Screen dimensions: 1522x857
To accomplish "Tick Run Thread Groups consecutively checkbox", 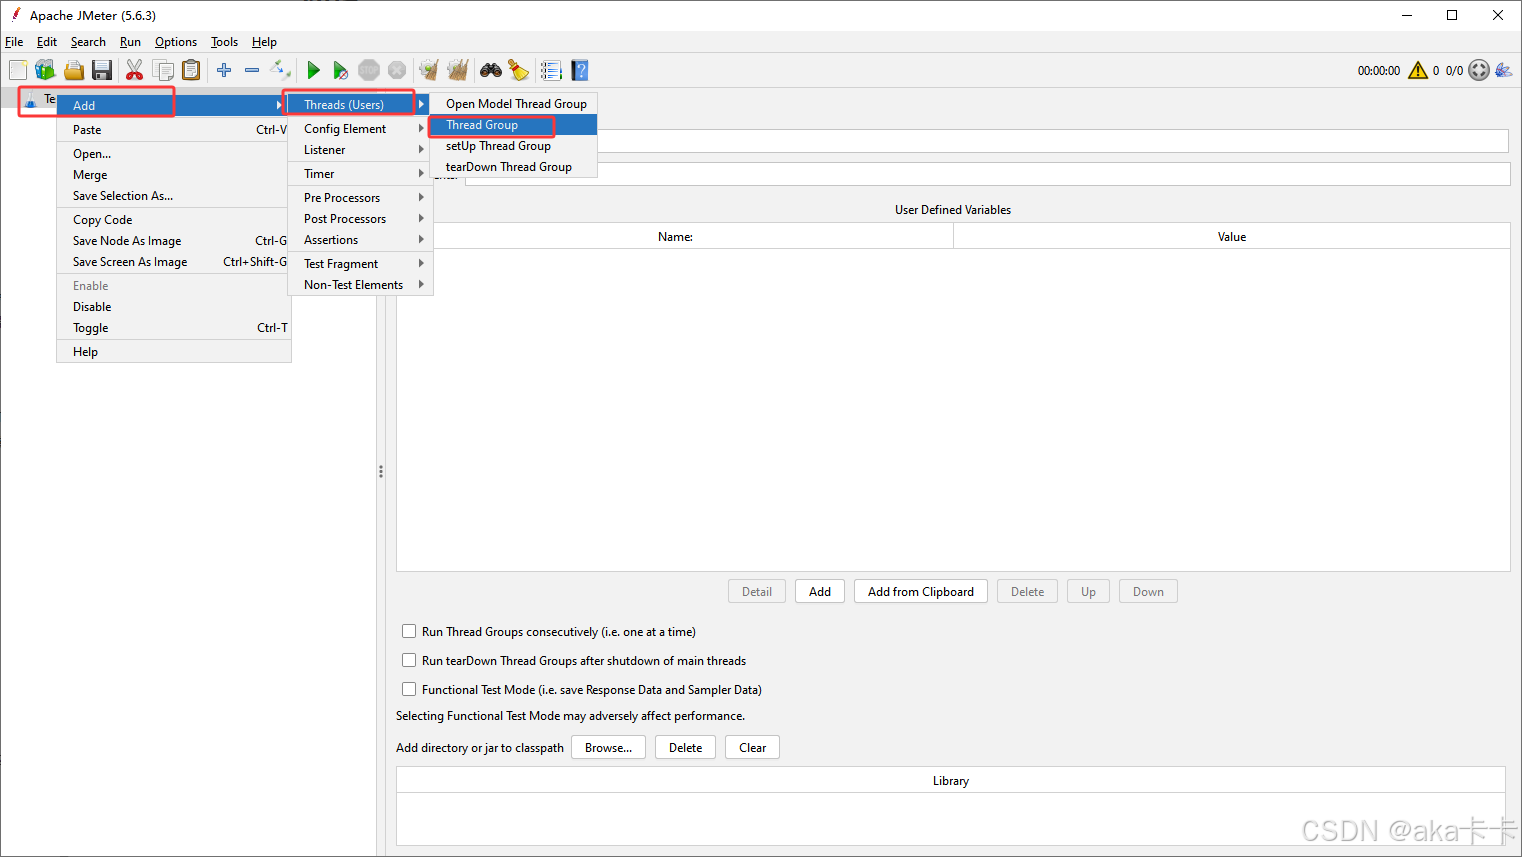I will coord(409,631).
